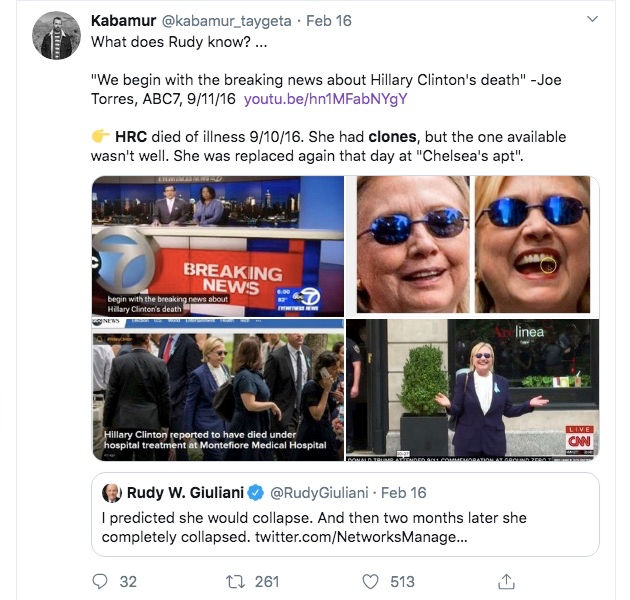Click the 261 retweet count

(267, 582)
